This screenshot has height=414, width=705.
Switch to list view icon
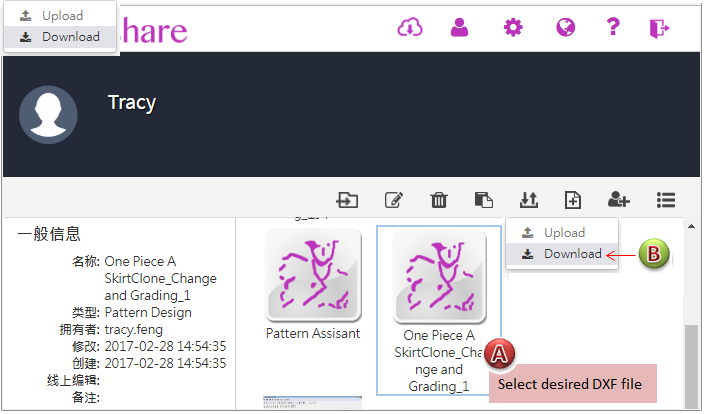point(666,200)
